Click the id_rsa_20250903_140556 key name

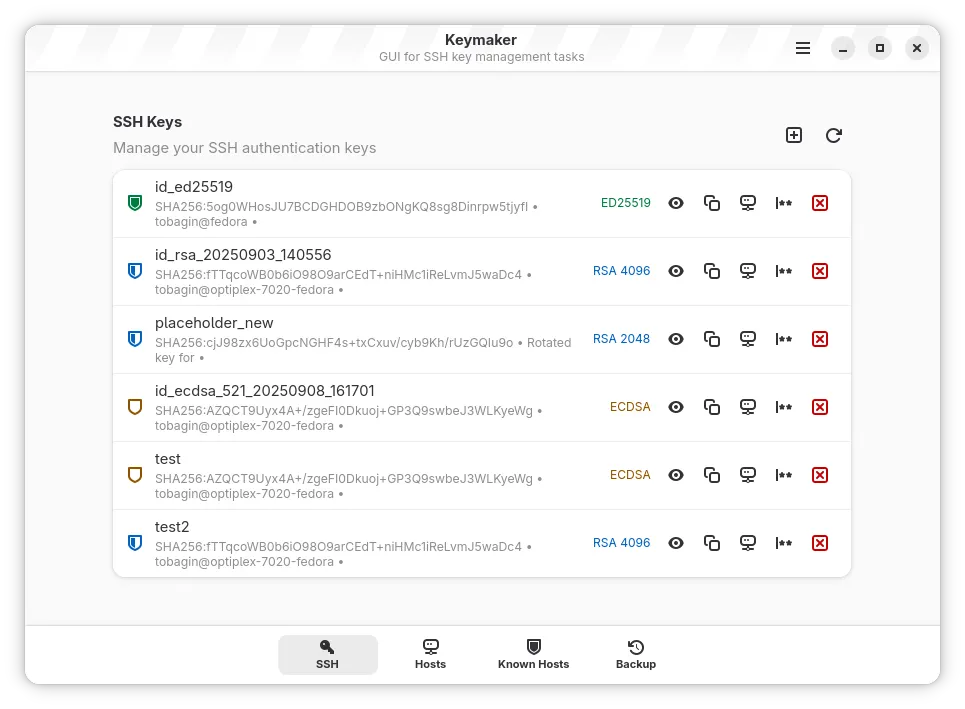pos(243,255)
